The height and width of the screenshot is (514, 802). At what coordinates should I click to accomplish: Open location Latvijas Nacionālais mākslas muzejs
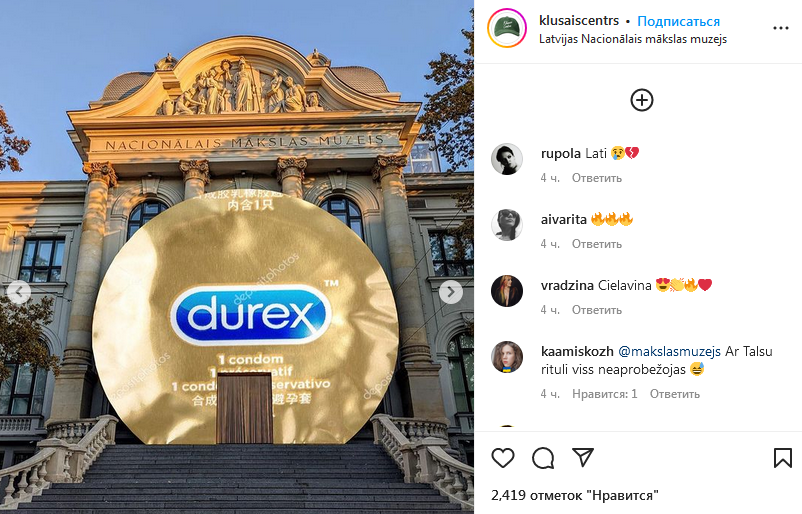pyautogui.click(x=633, y=39)
